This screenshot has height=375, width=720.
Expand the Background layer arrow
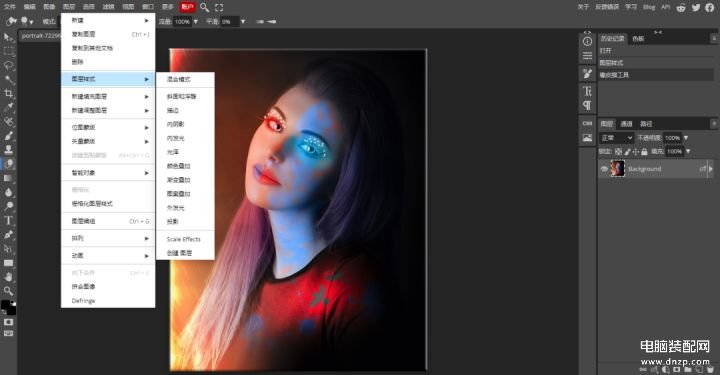pyautogui.click(x=711, y=169)
